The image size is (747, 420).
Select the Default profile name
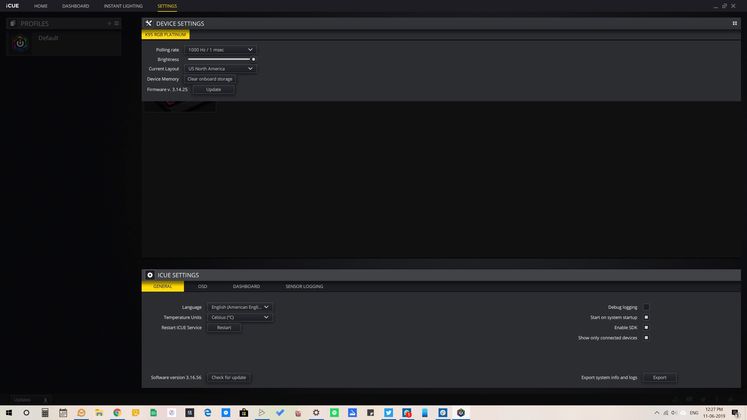coord(48,38)
